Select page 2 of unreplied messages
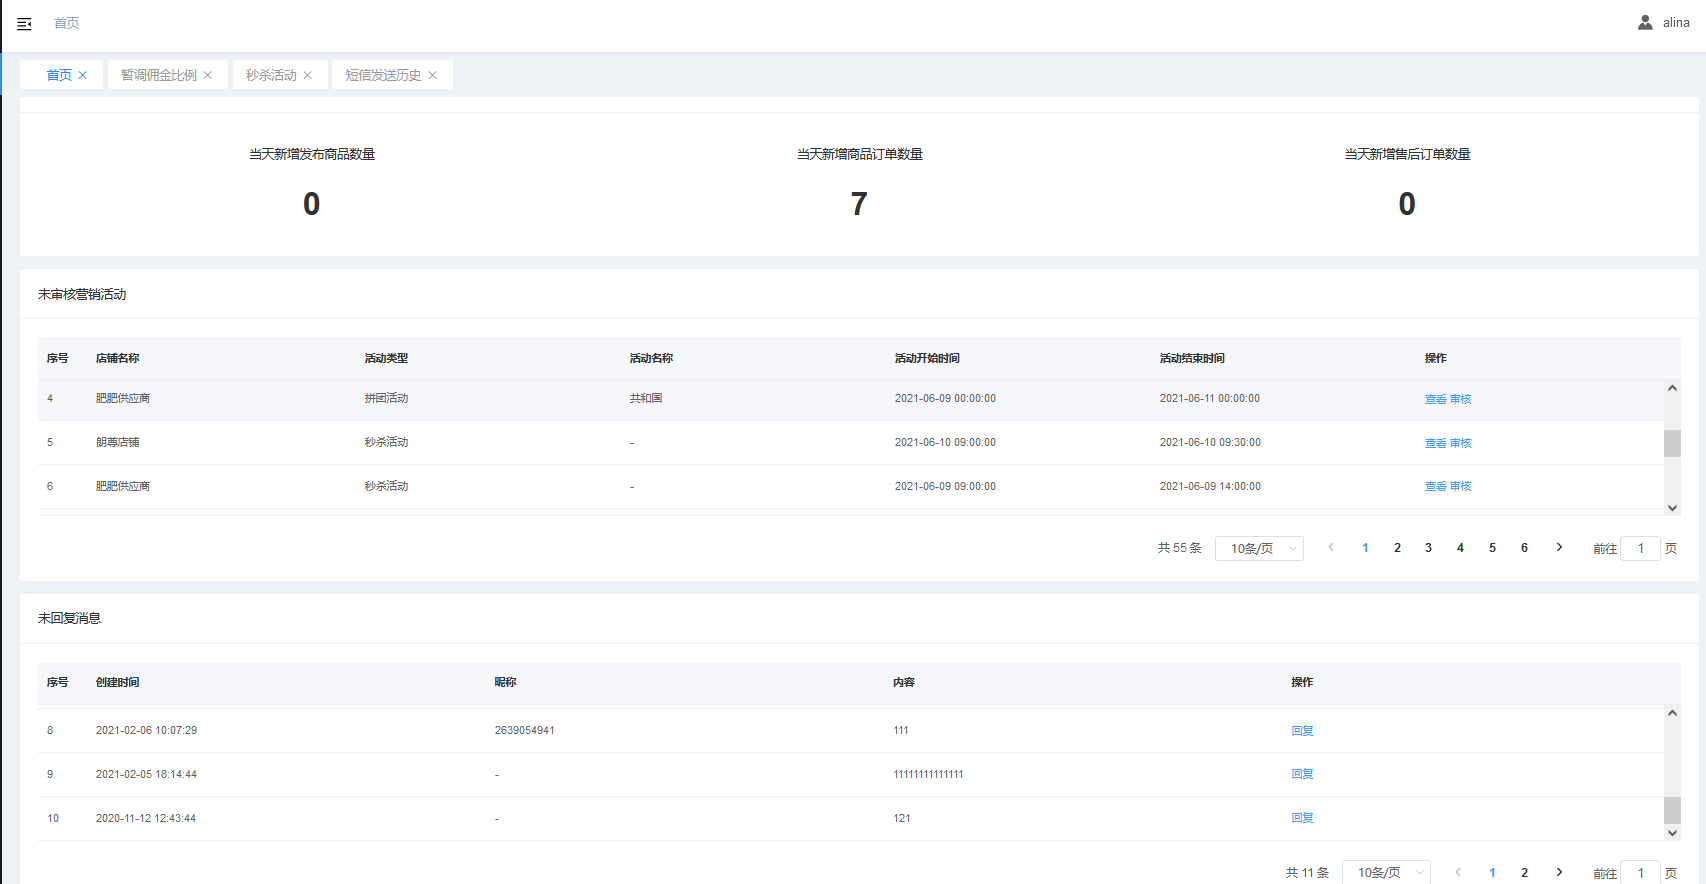This screenshot has width=1706, height=884. pyautogui.click(x=1524, y=872)
